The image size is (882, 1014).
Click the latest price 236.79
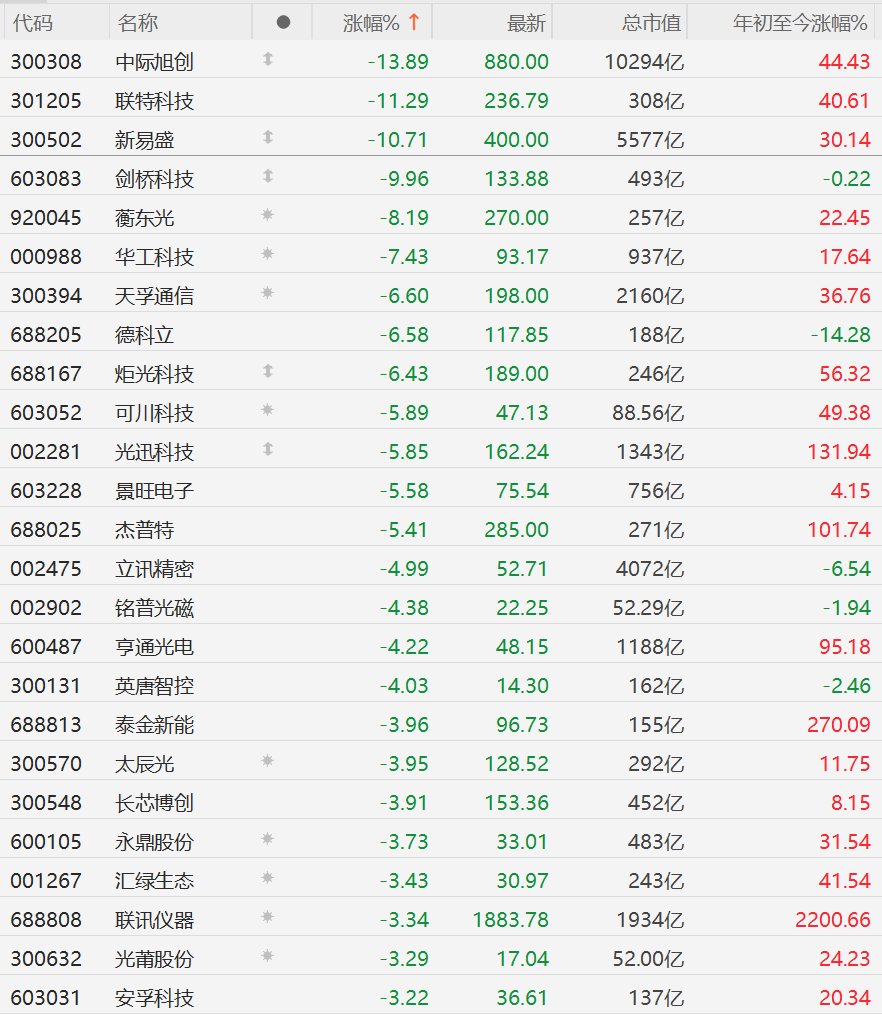(517, 101)
